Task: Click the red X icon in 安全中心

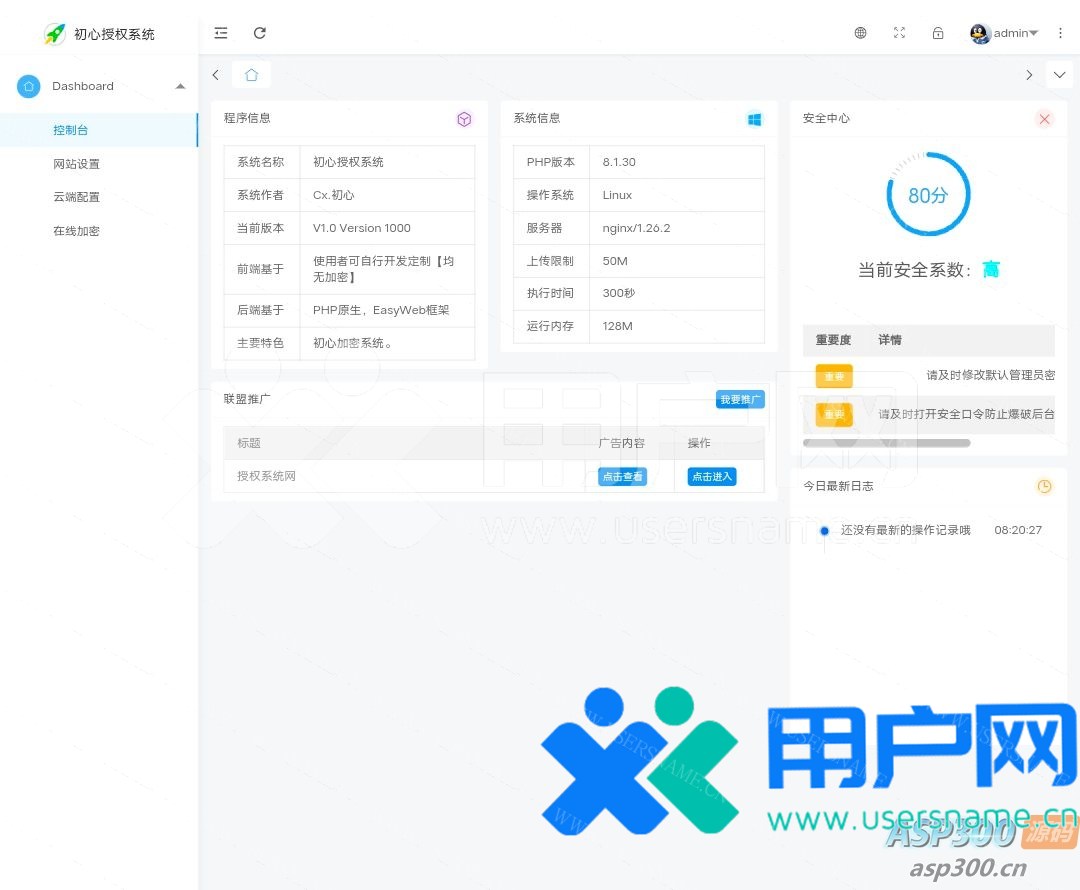Action: pyautogui.click(x=1044, y=119)
